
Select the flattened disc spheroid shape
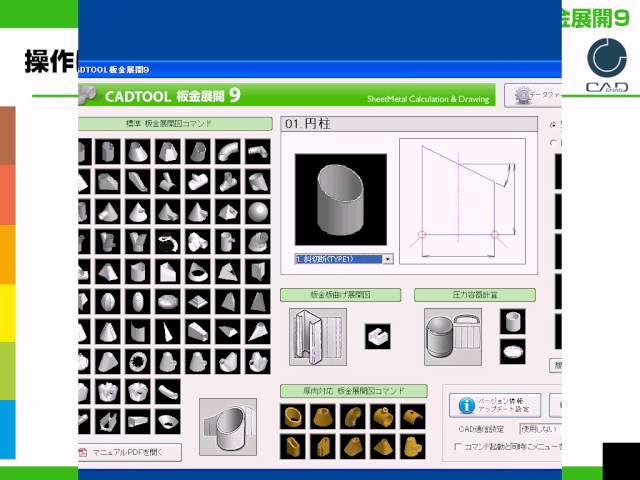tap(168, 302)
